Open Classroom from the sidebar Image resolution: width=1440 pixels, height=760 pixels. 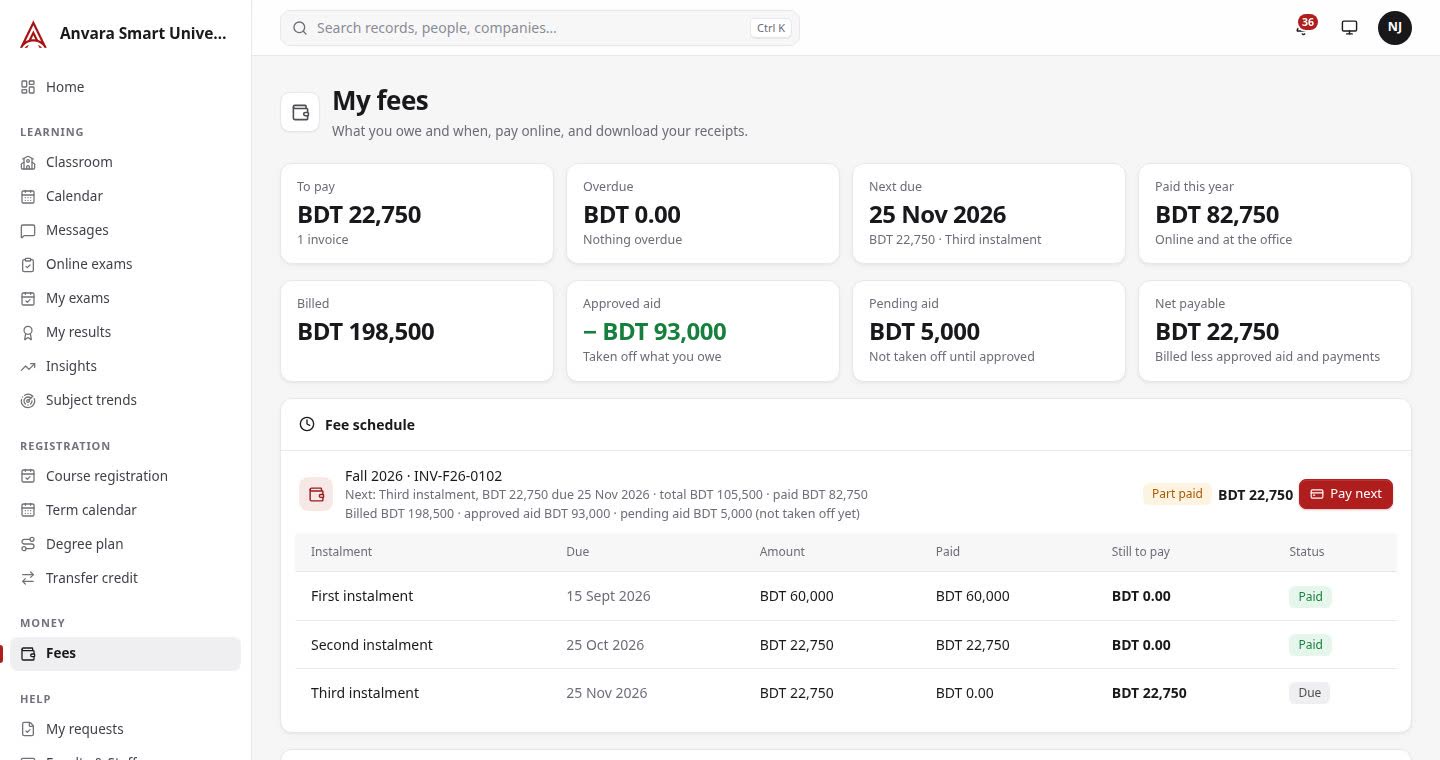pos(125,162)
